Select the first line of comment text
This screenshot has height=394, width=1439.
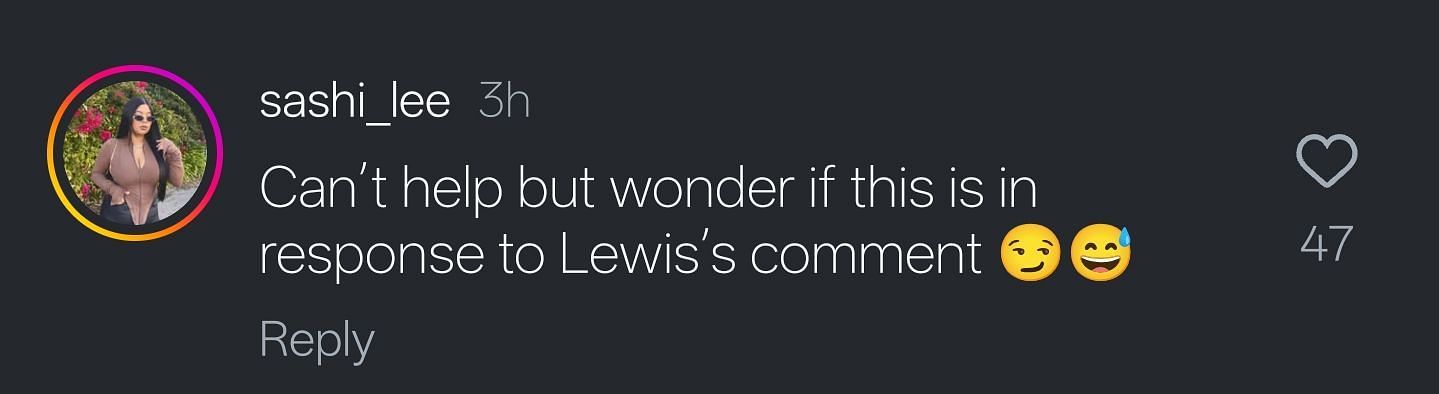[648, 190]
